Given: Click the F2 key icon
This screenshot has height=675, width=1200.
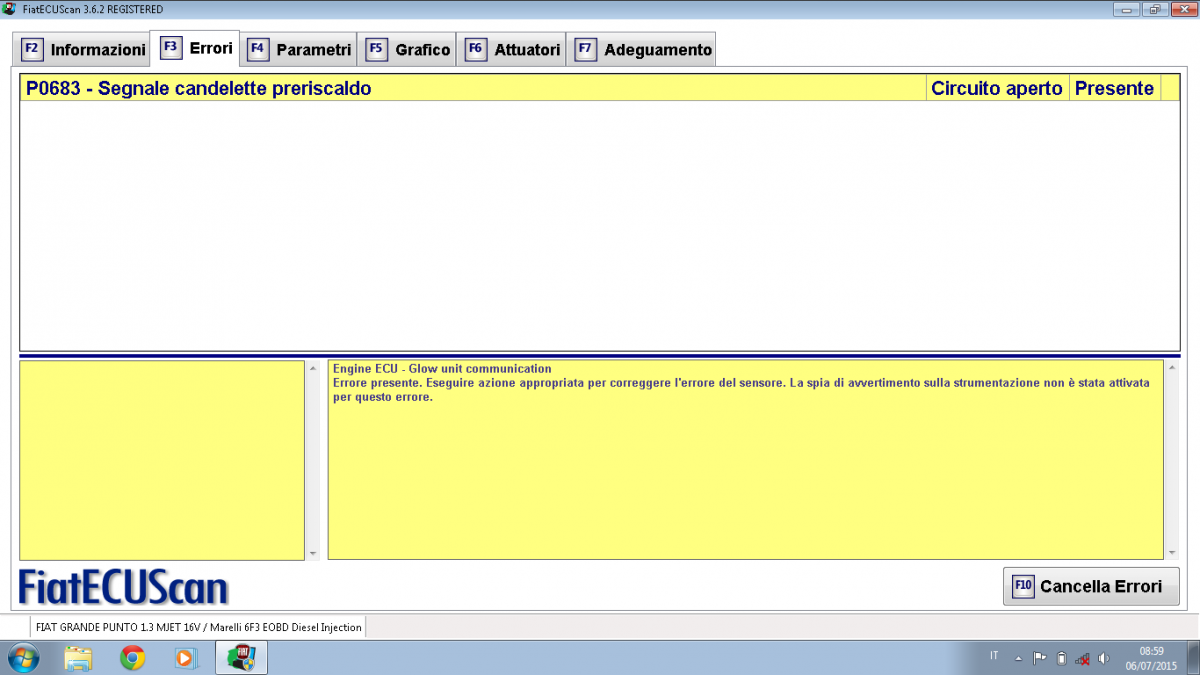Looking at the screenshot, I should coord(32,48).
